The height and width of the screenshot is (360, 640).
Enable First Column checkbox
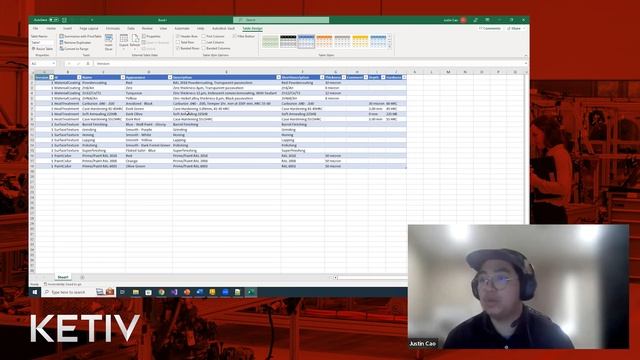click(x=204, y=36)
